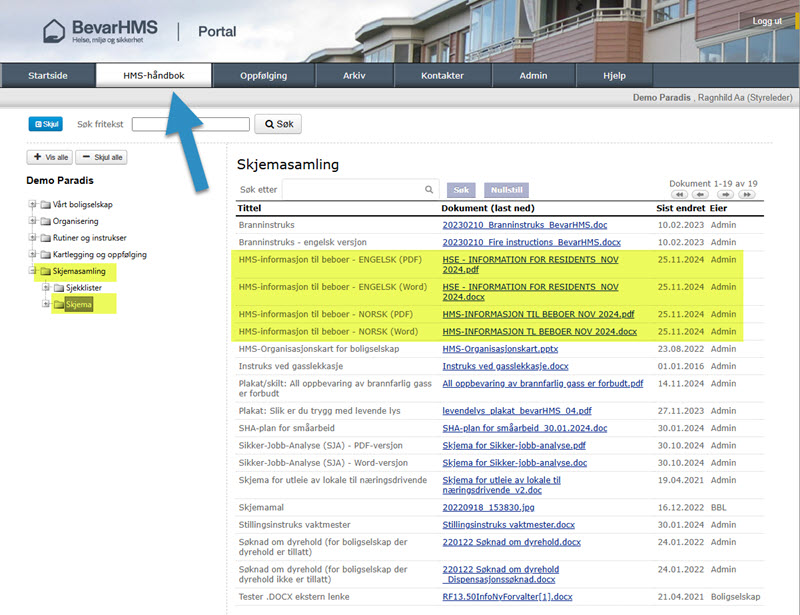The image size is (800, 615).
Task: Go to first page of documents
Action: click(679, 195)
